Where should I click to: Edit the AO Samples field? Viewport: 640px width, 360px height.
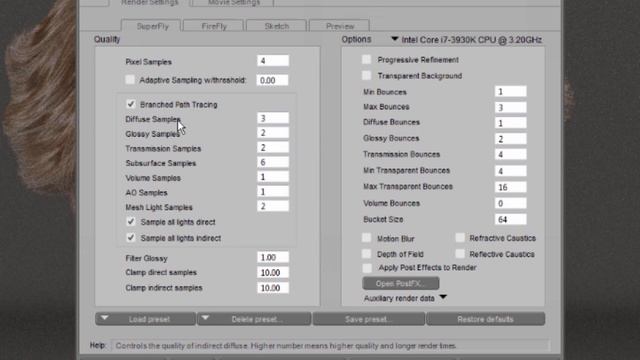pyautogui.click(x=273, y=191)
